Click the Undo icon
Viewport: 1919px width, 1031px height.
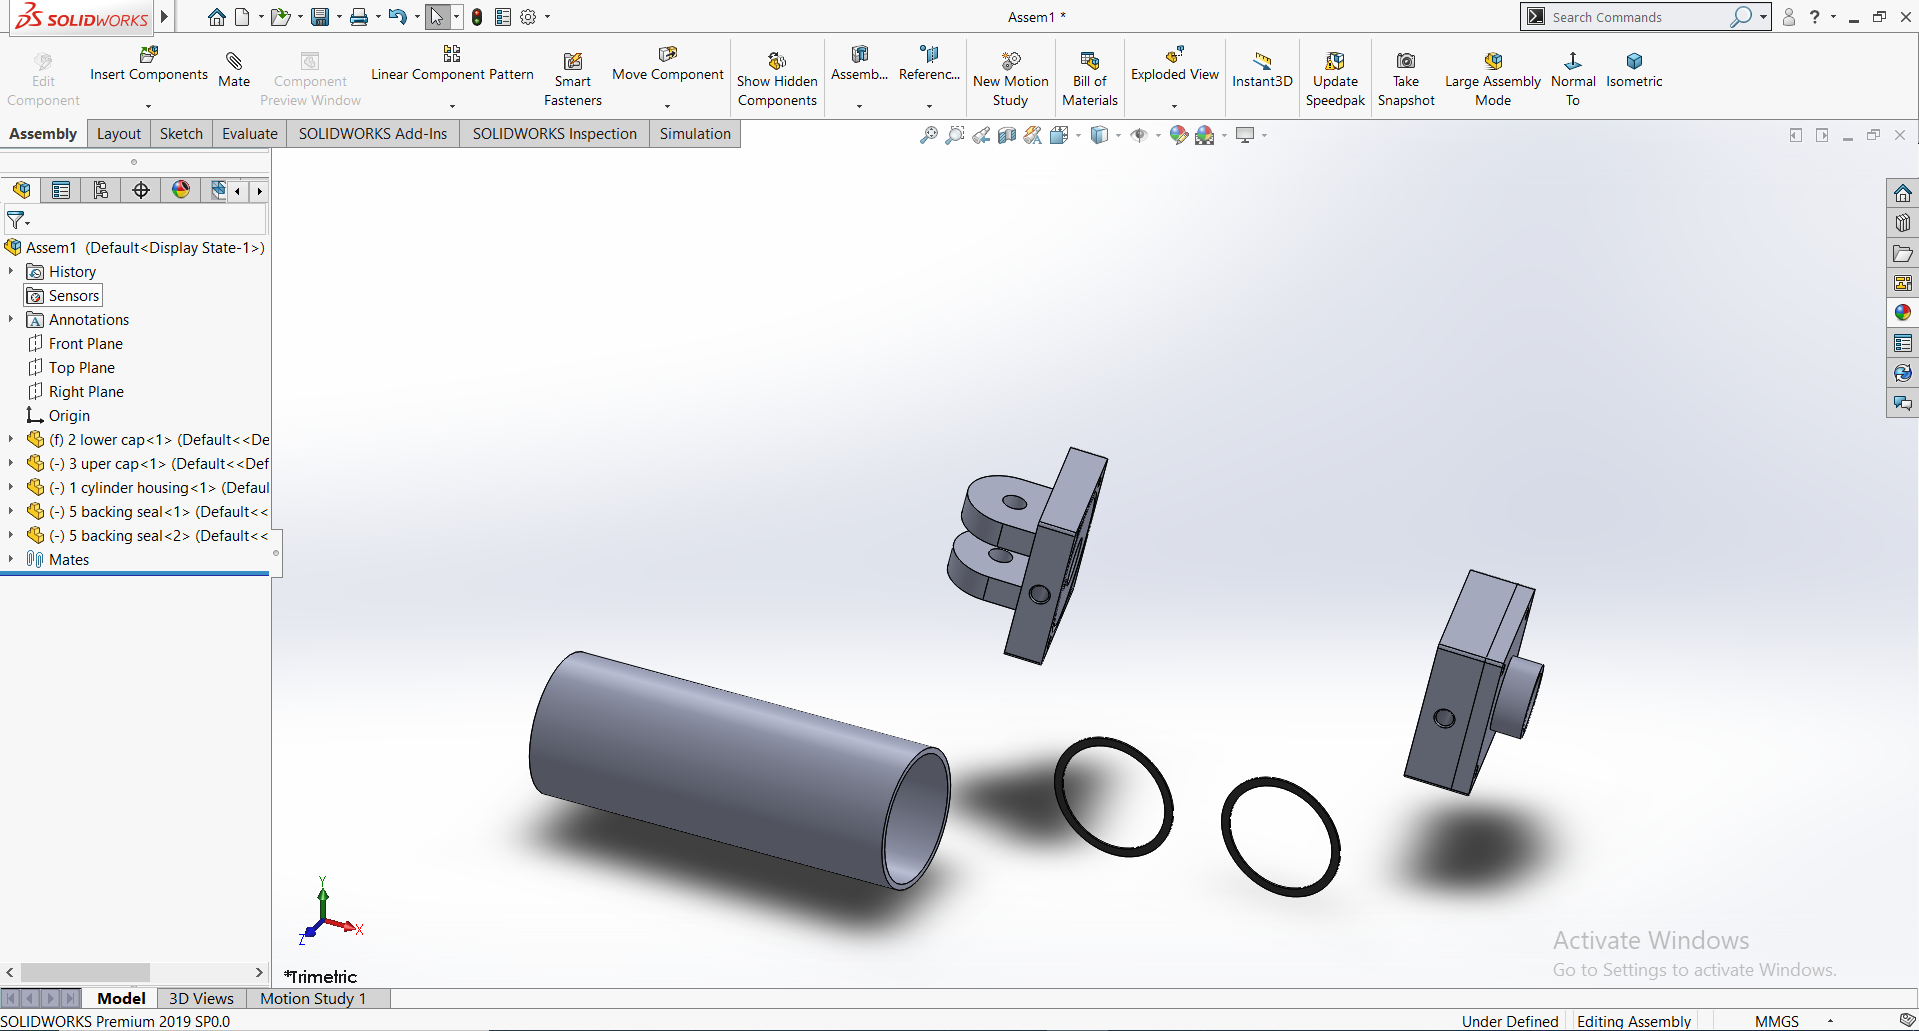[x=397, y=17]
